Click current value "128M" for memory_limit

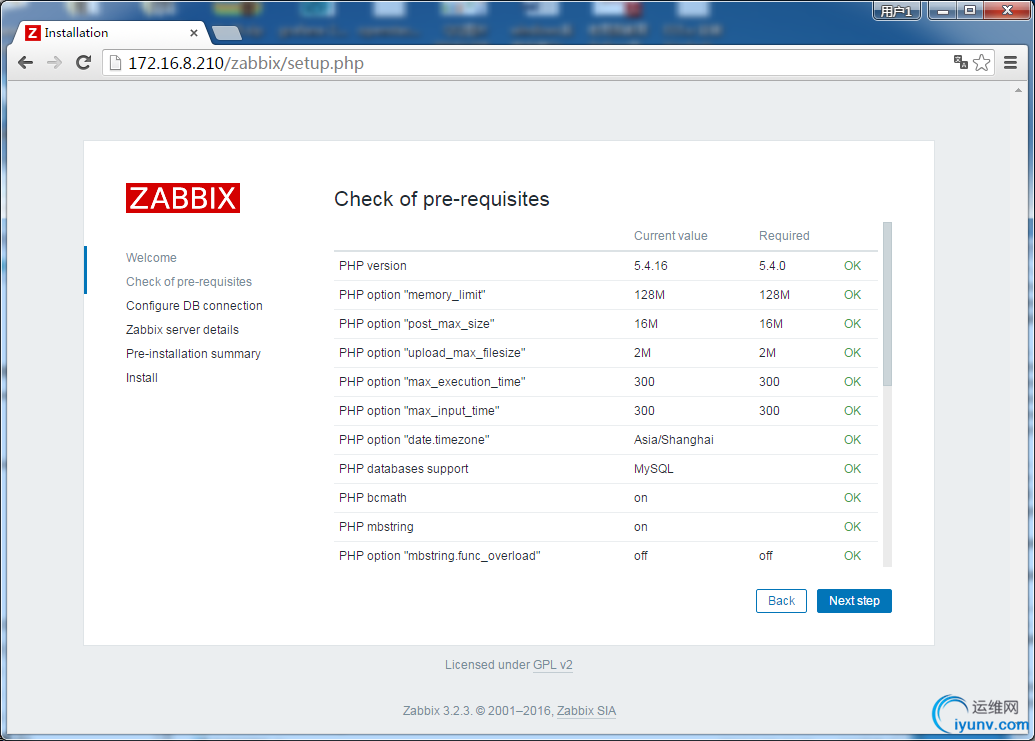[650, 295]
